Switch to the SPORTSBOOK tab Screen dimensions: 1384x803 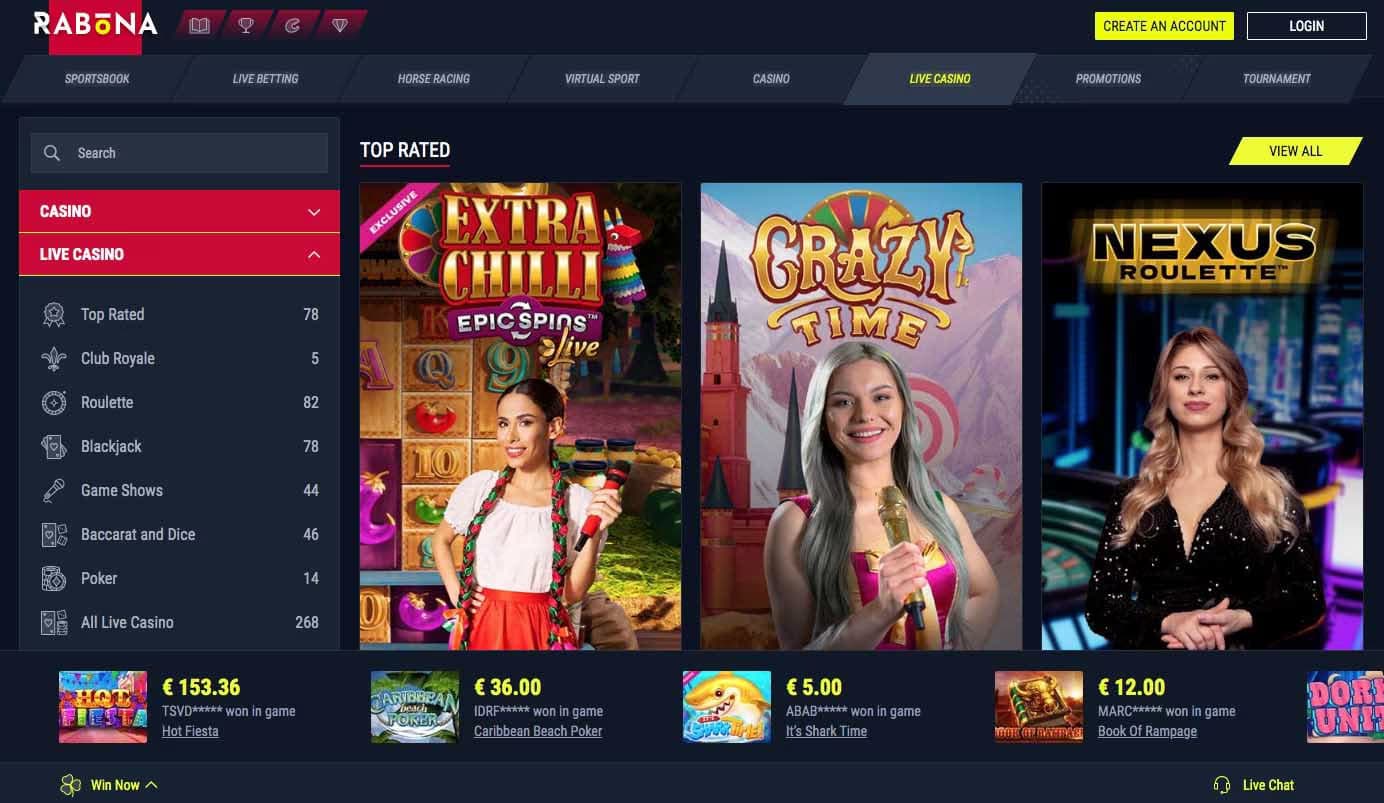click(97, 79)
